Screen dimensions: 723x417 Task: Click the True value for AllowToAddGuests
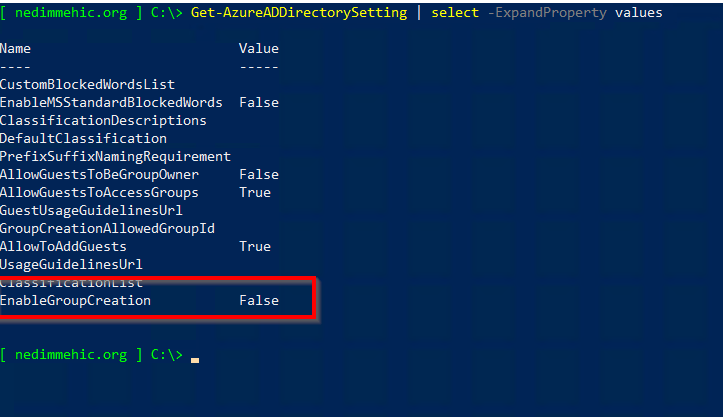[255, 246]
